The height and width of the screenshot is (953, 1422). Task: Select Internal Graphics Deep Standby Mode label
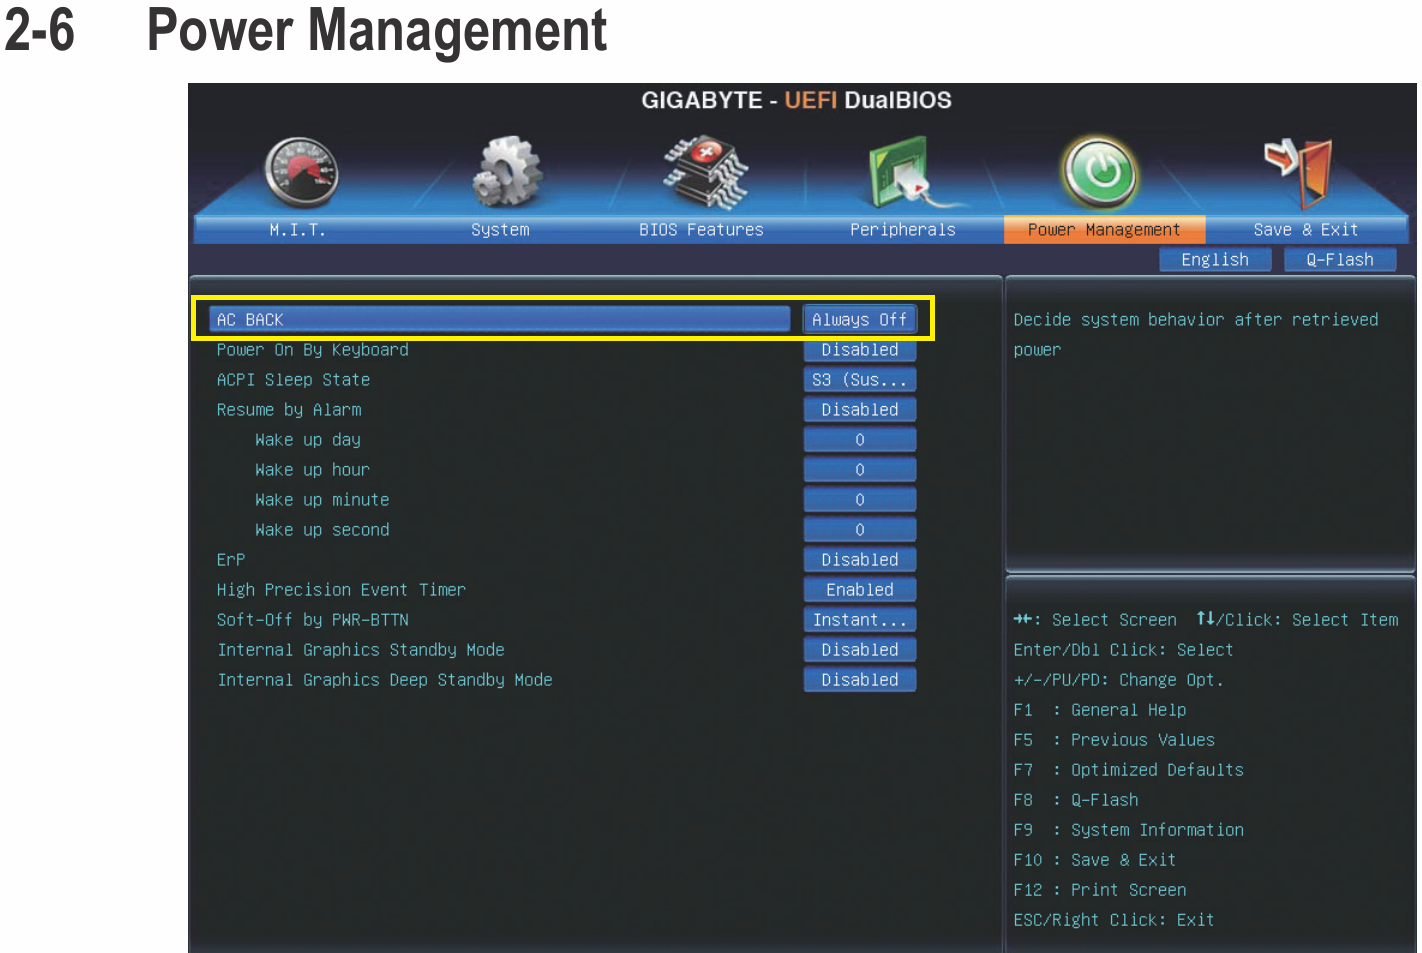(x=385, y=680)
